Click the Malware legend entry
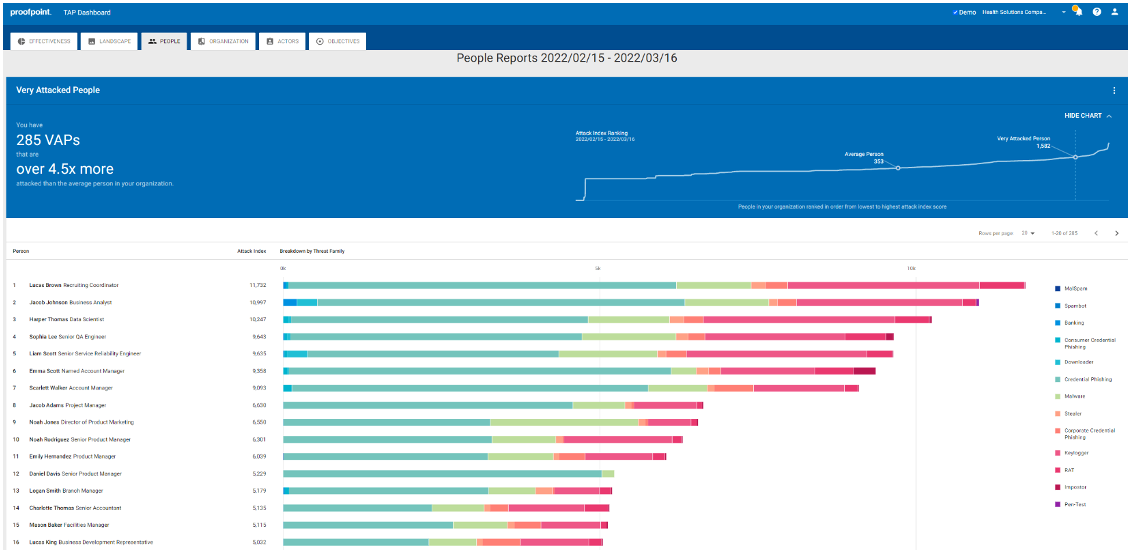This screenshot has height=558, width=1134. 1070,397
